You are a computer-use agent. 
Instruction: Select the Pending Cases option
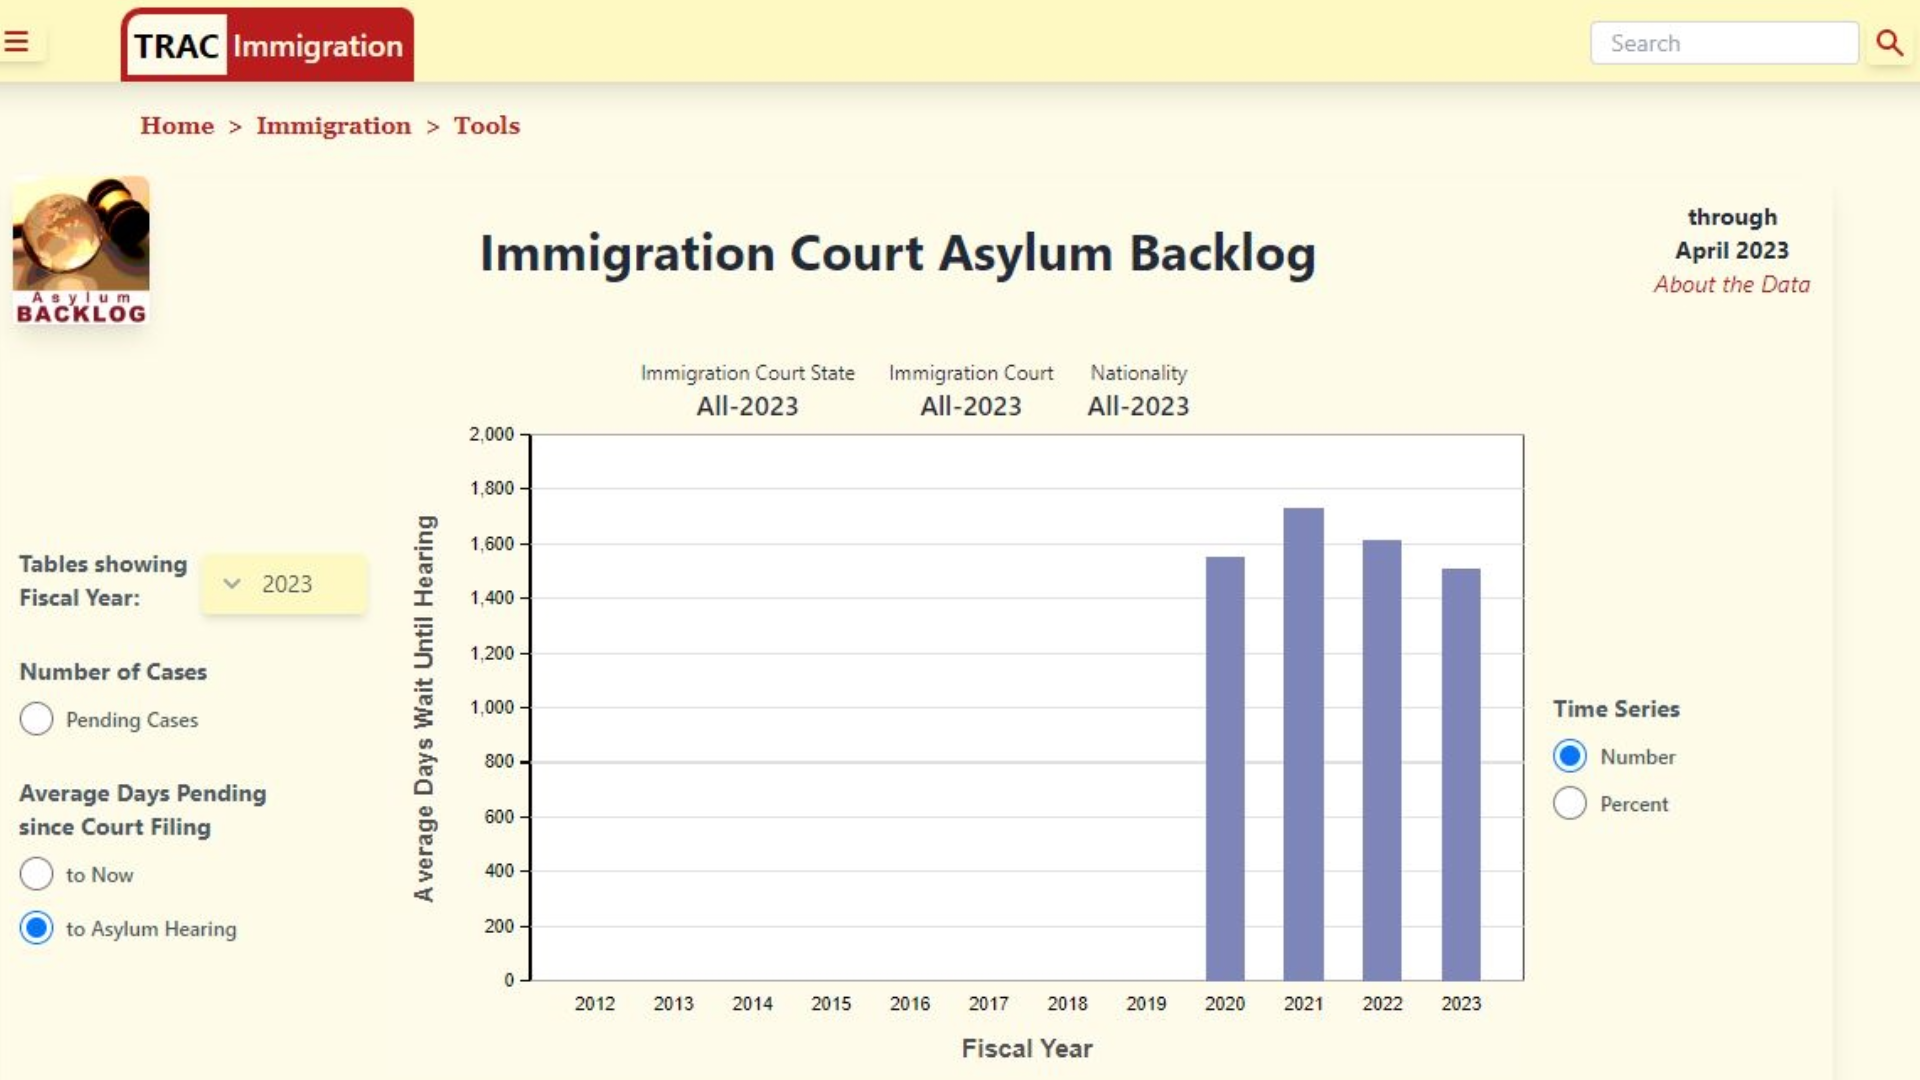[x=37, y=719]
